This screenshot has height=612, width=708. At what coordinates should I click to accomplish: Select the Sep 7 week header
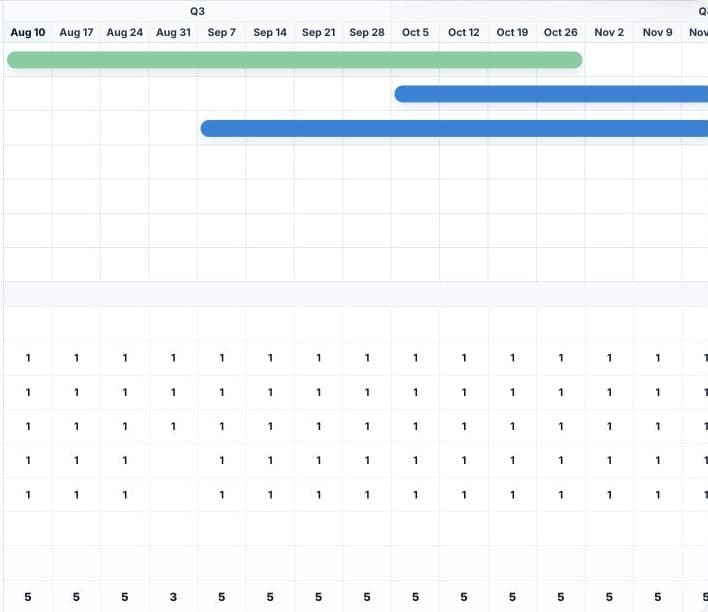(222, 33)
